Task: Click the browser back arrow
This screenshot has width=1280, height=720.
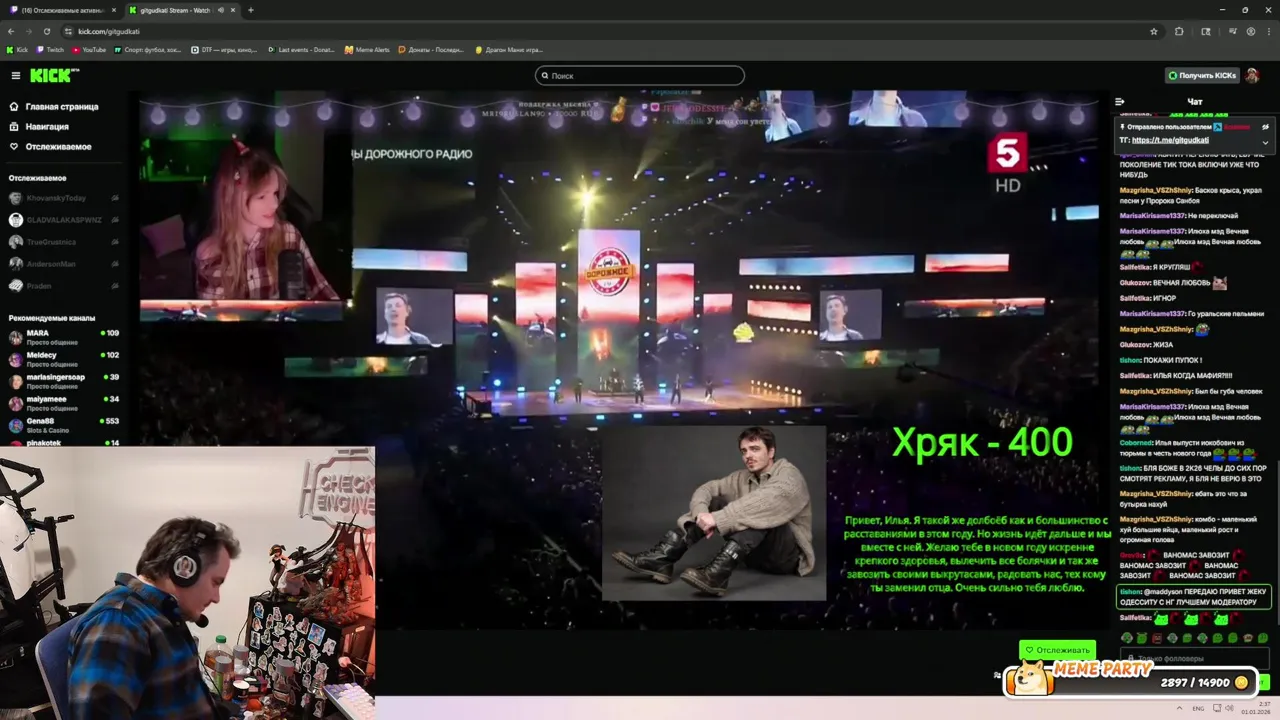Action: (x=11, y=31)
